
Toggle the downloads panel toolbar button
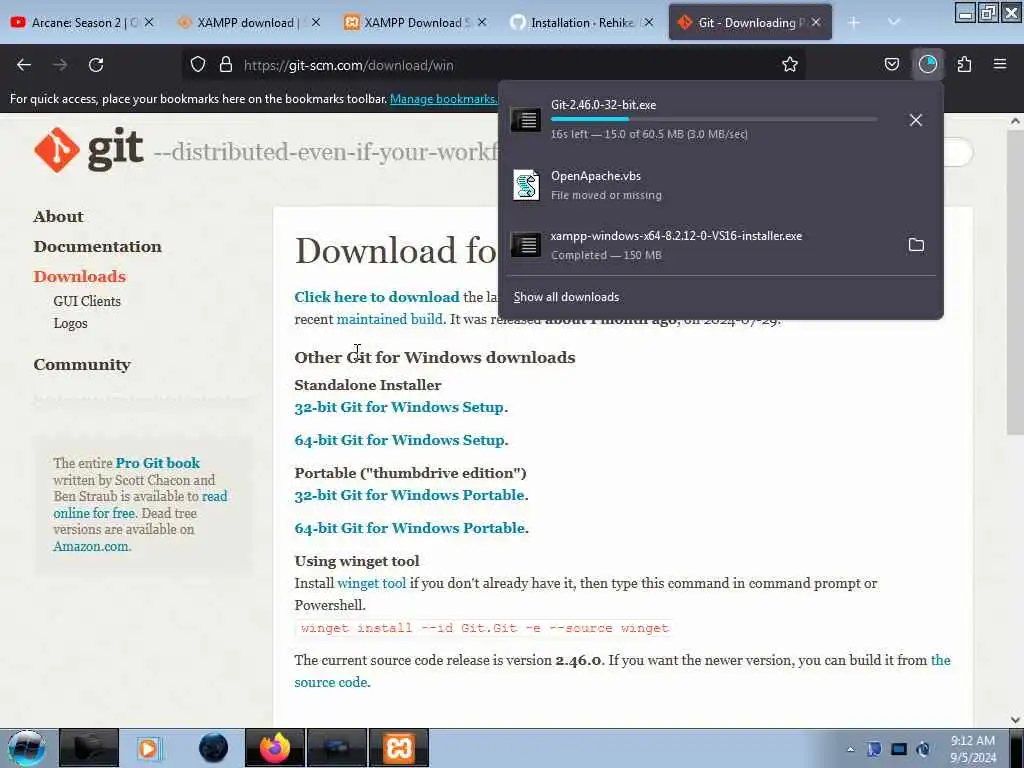927,65
